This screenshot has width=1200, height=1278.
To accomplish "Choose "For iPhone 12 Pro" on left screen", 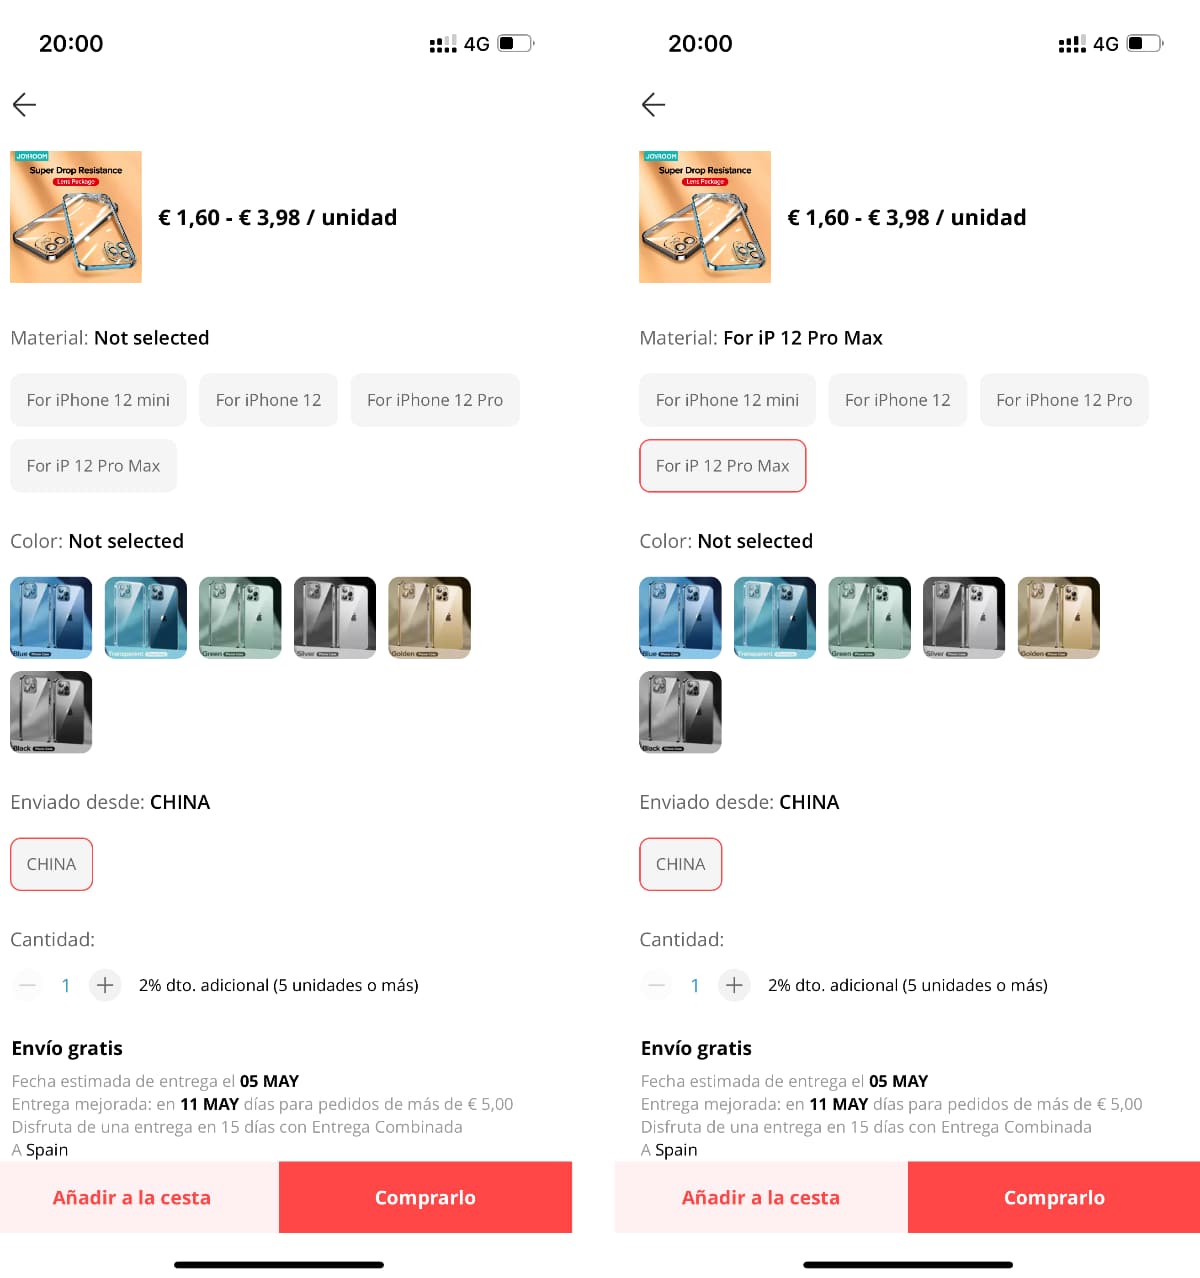I will 435,400.
